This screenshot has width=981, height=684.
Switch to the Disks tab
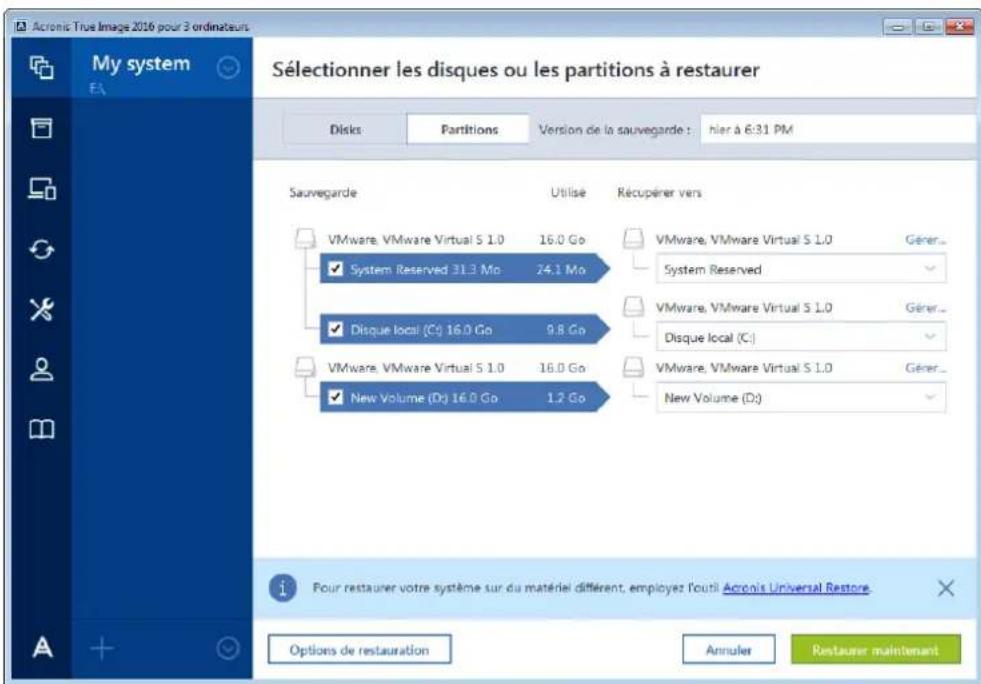point(345,130)
